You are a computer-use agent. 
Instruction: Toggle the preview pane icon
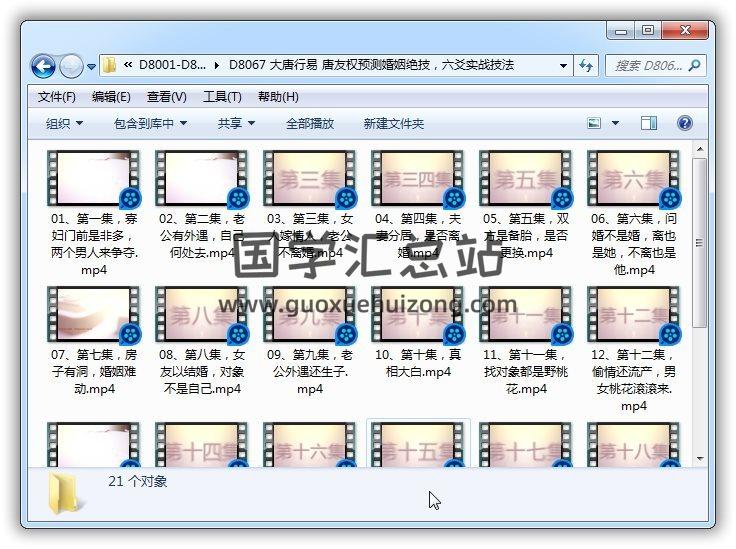coord(649,123)
